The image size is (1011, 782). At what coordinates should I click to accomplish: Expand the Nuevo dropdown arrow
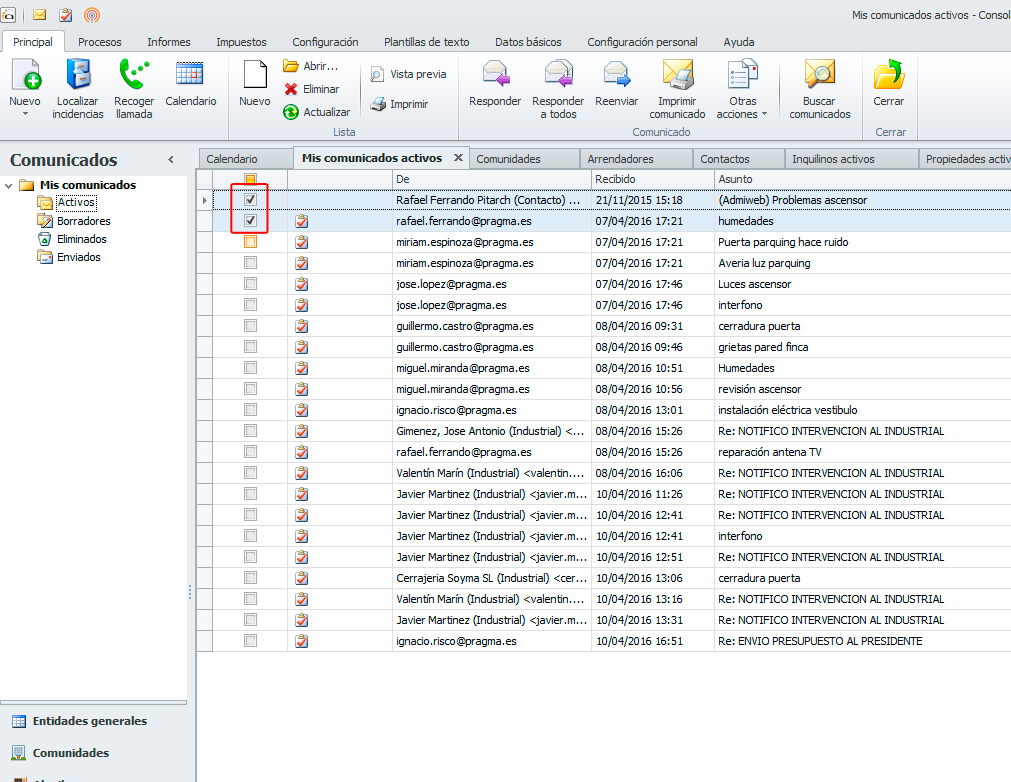point(25,114)
